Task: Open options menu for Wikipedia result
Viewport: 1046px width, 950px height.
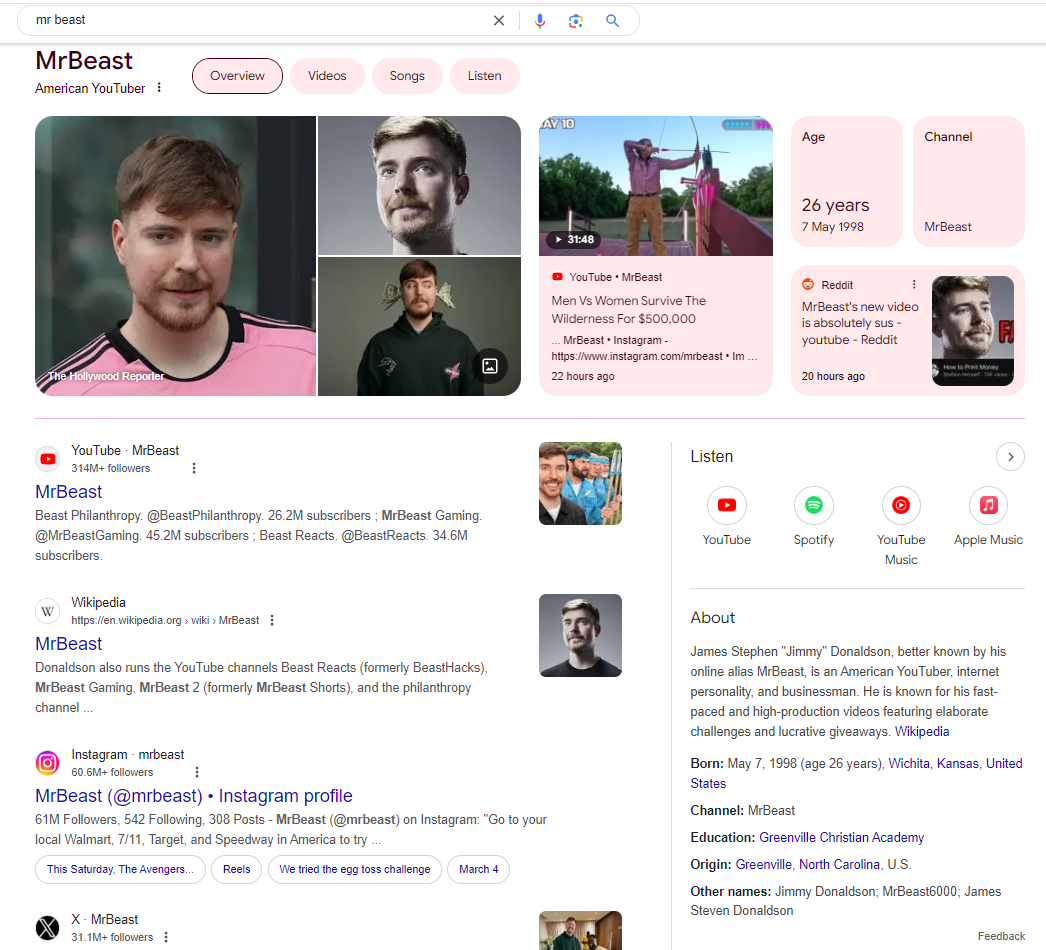Action: tap(272, 620)
